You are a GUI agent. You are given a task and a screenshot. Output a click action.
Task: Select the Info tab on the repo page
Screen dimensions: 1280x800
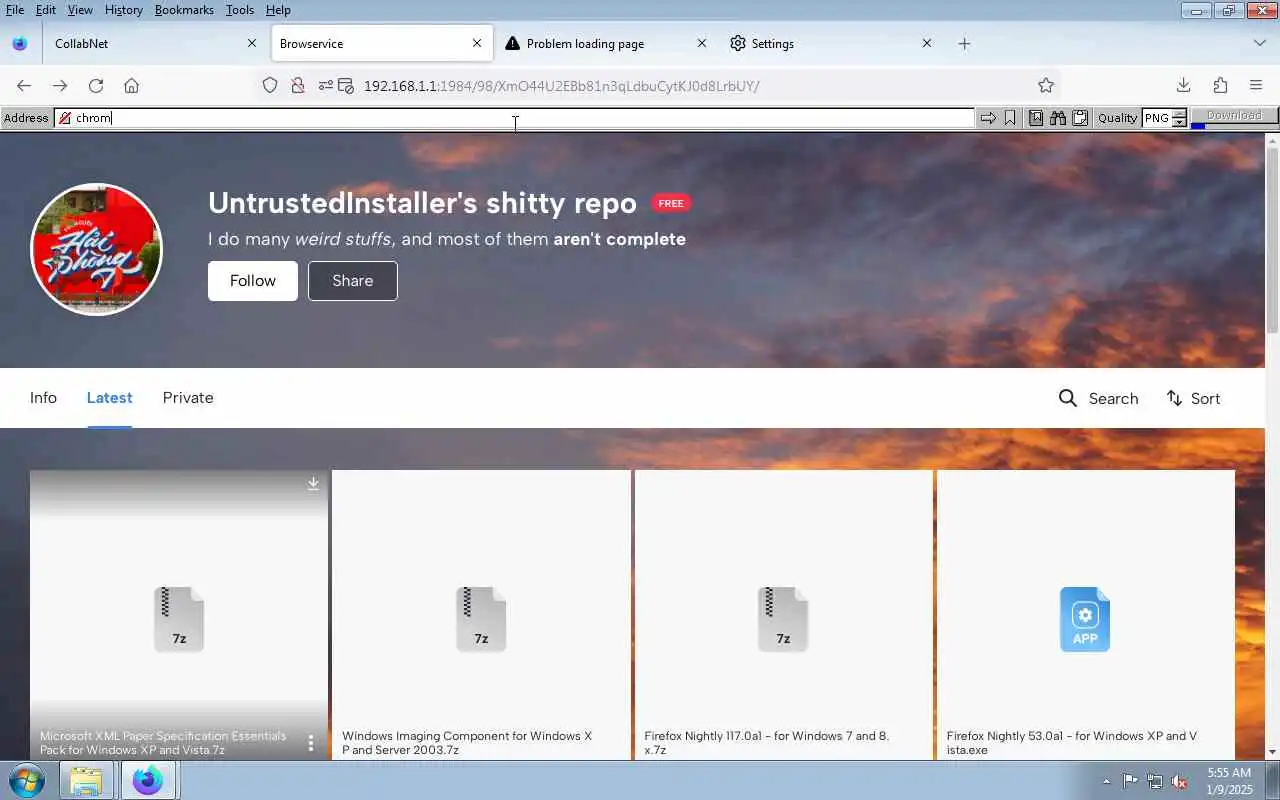43,398
